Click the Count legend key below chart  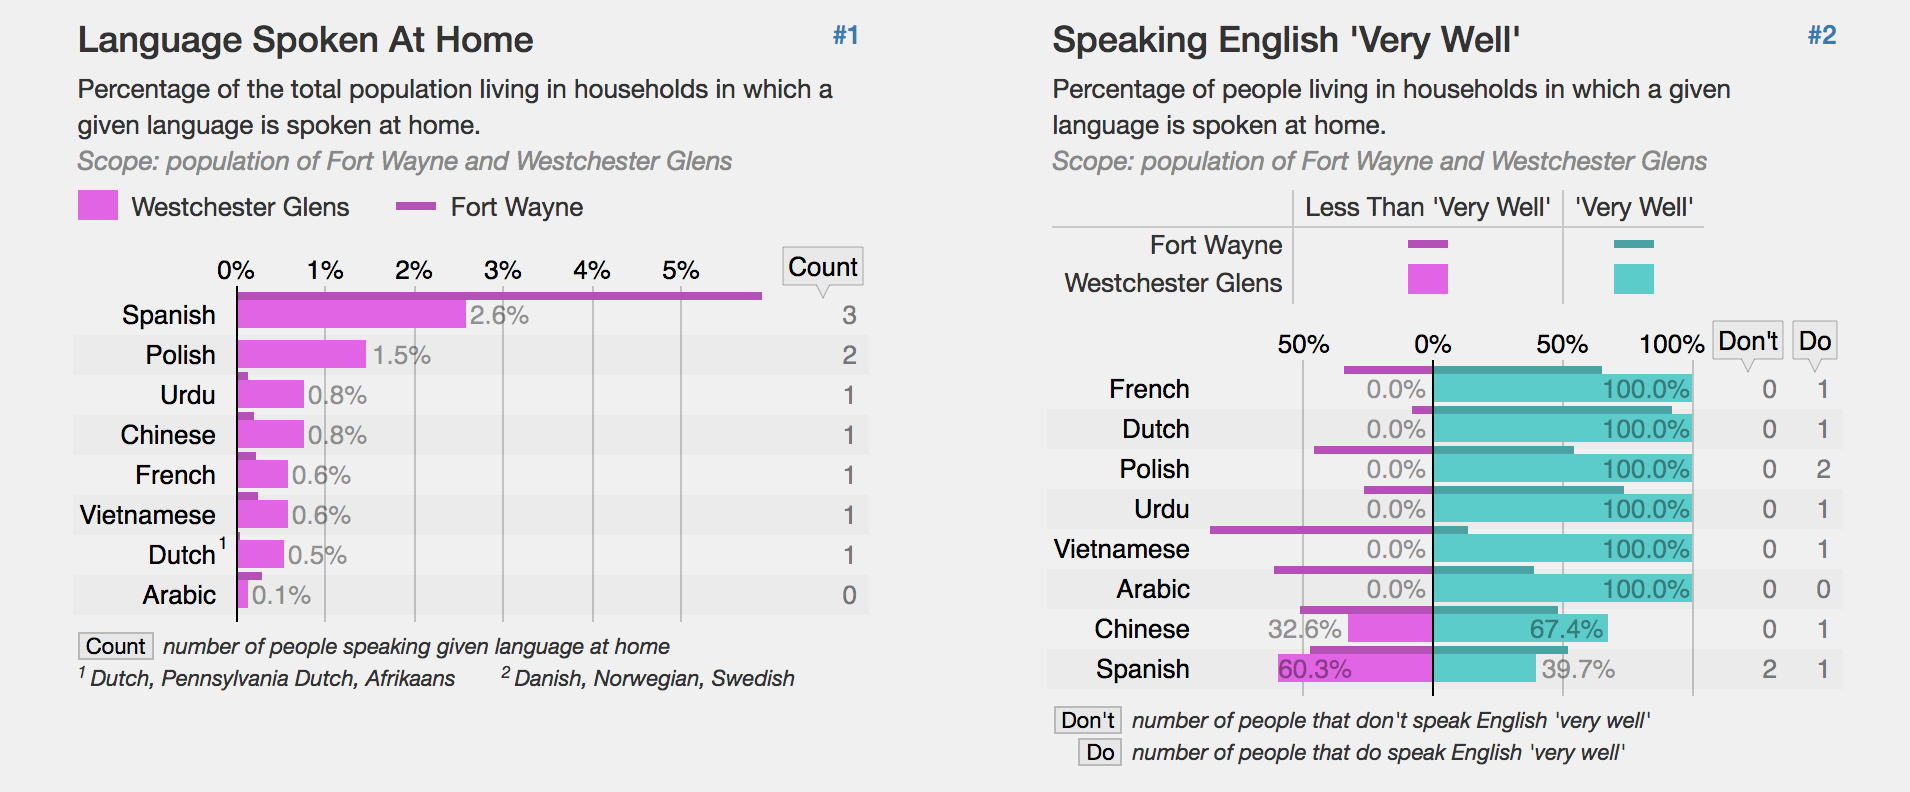[115, 646]
